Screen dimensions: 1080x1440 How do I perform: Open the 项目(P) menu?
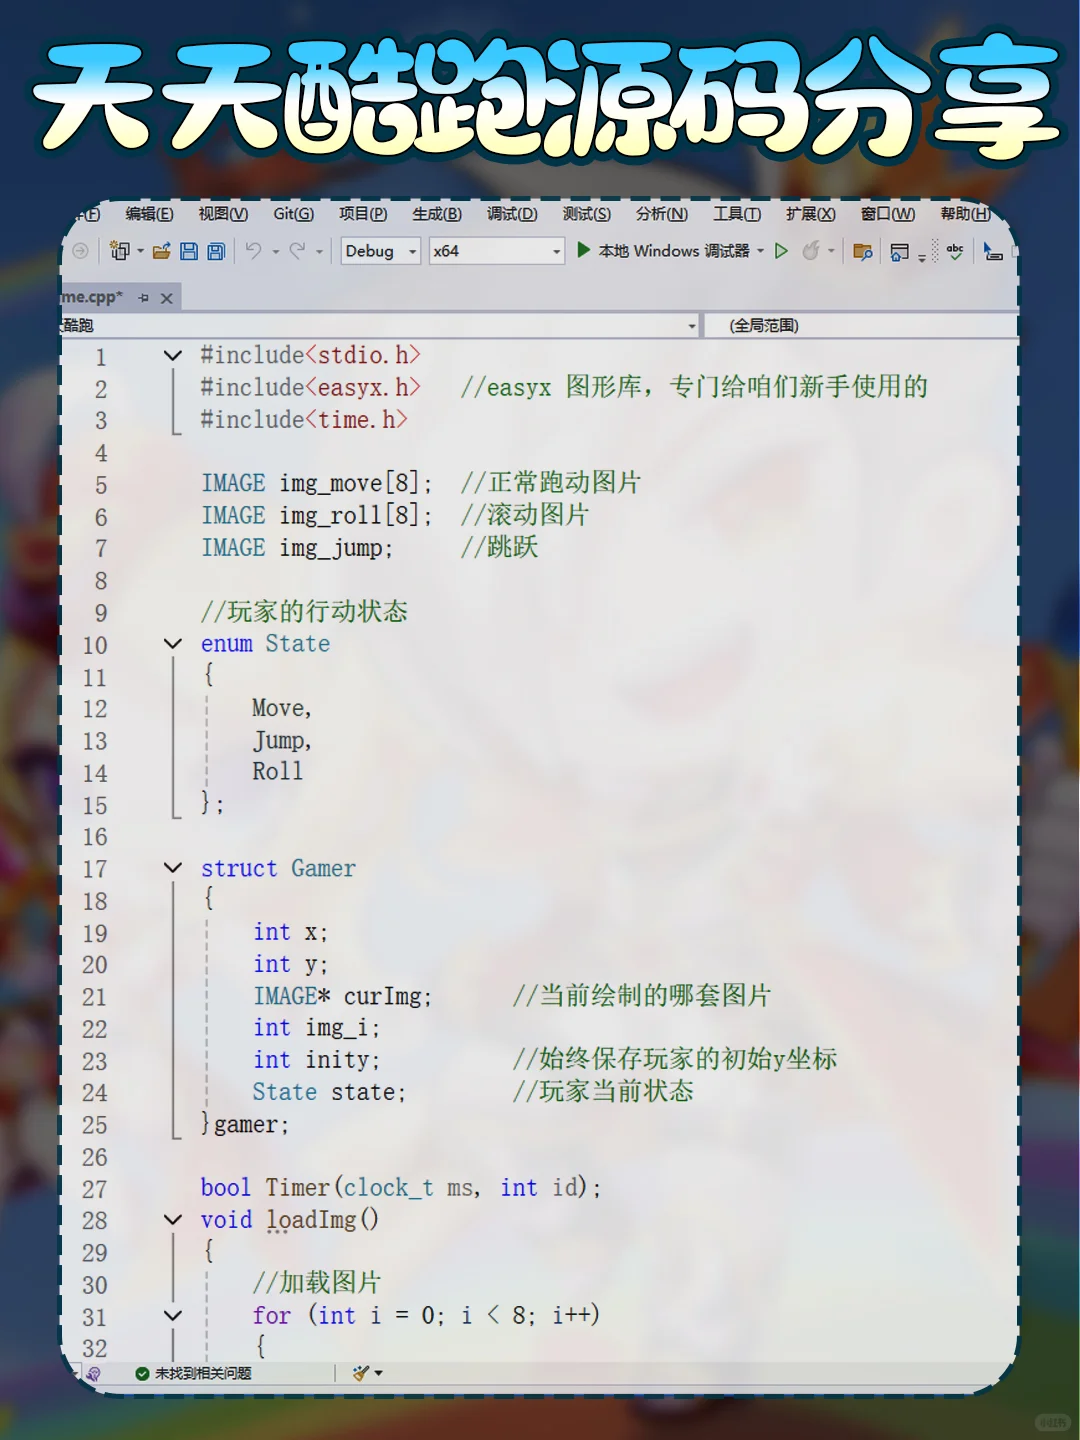pyautogui.click(x=363, y=214)
